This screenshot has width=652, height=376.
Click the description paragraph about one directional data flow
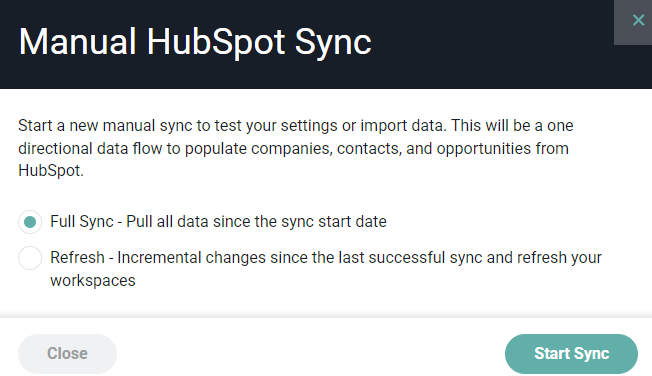[x=296, y=148]
